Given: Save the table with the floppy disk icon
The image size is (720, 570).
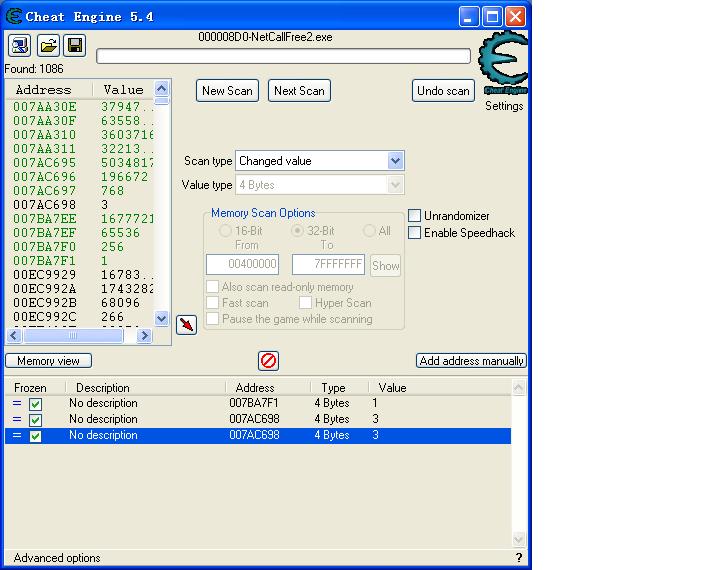Looking at the screenshot, I should 74,45.
